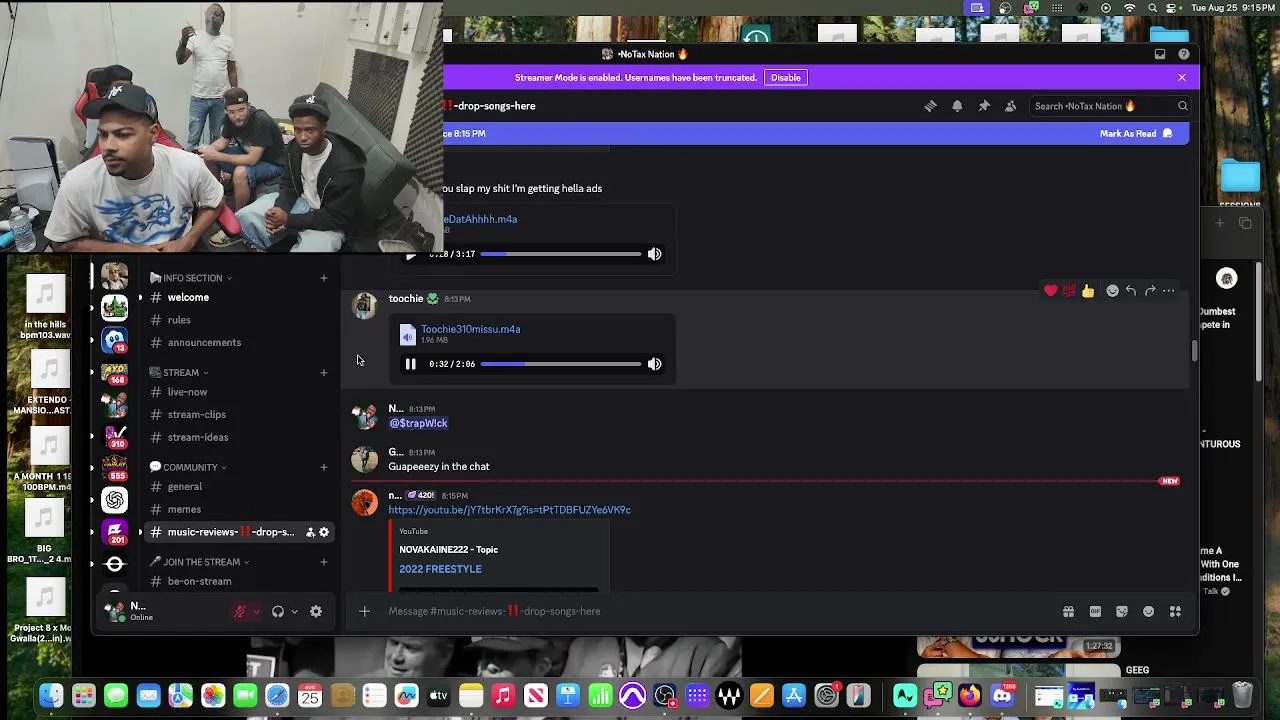This screenshot has width=1280, height=720.
Task: Open Music app in the Dock
Action: pos(503,696)
